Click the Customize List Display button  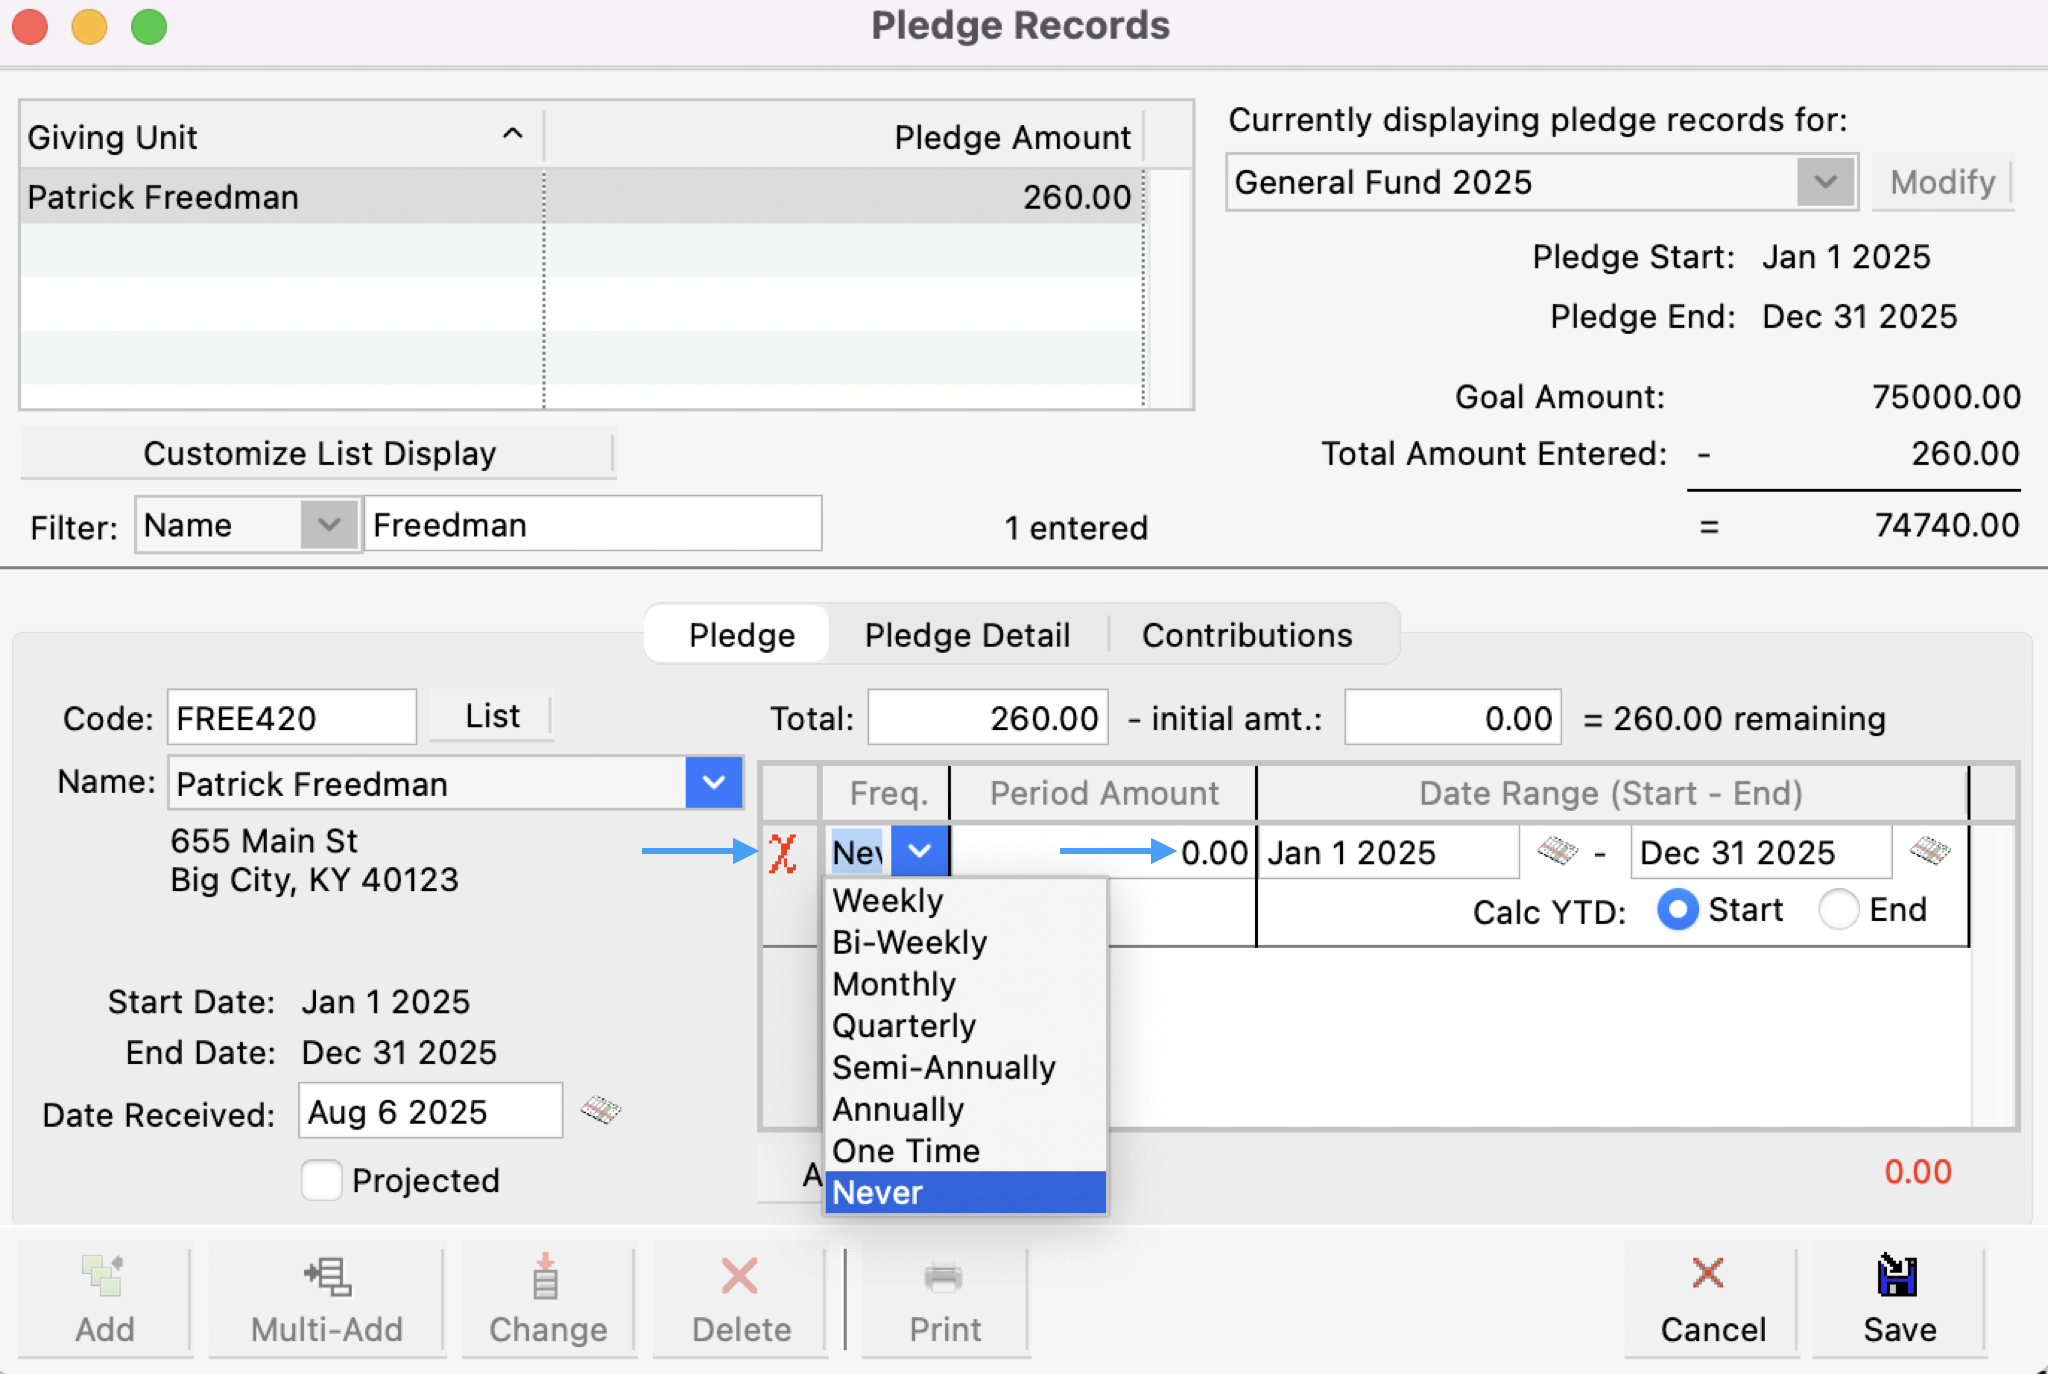[318, 453]
